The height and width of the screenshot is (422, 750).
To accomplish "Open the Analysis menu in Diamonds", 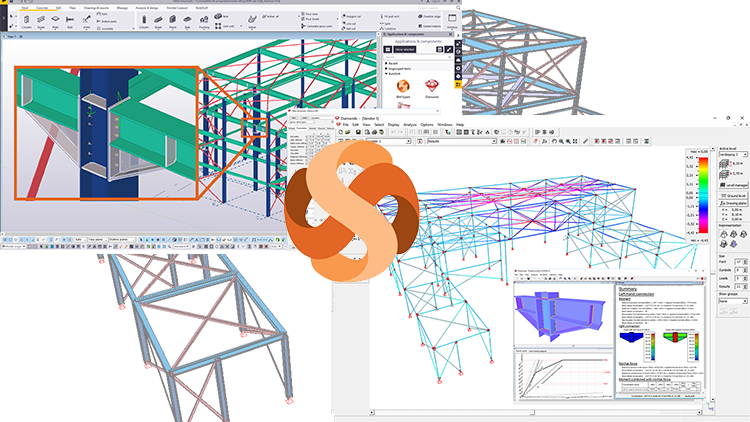I will (410, 124).
